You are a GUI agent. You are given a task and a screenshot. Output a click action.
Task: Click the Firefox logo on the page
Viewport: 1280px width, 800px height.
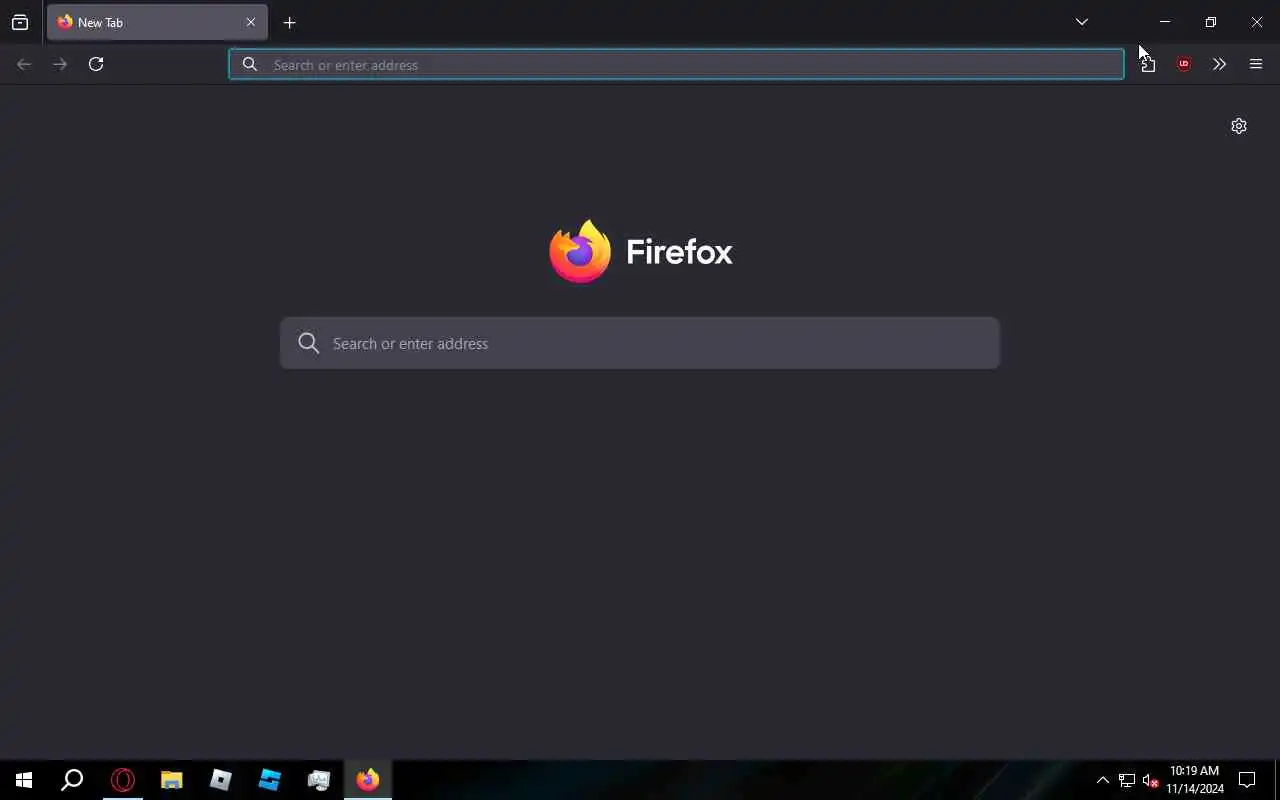pos(580,251)
